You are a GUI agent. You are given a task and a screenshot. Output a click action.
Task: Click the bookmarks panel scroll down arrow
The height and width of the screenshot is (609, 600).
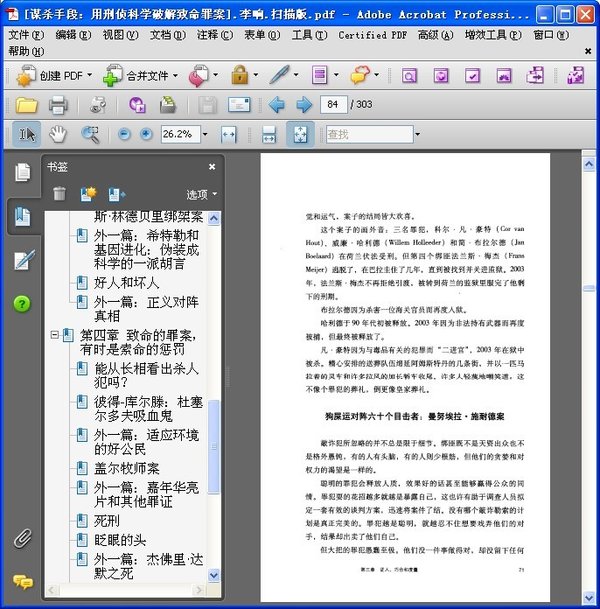214,575
